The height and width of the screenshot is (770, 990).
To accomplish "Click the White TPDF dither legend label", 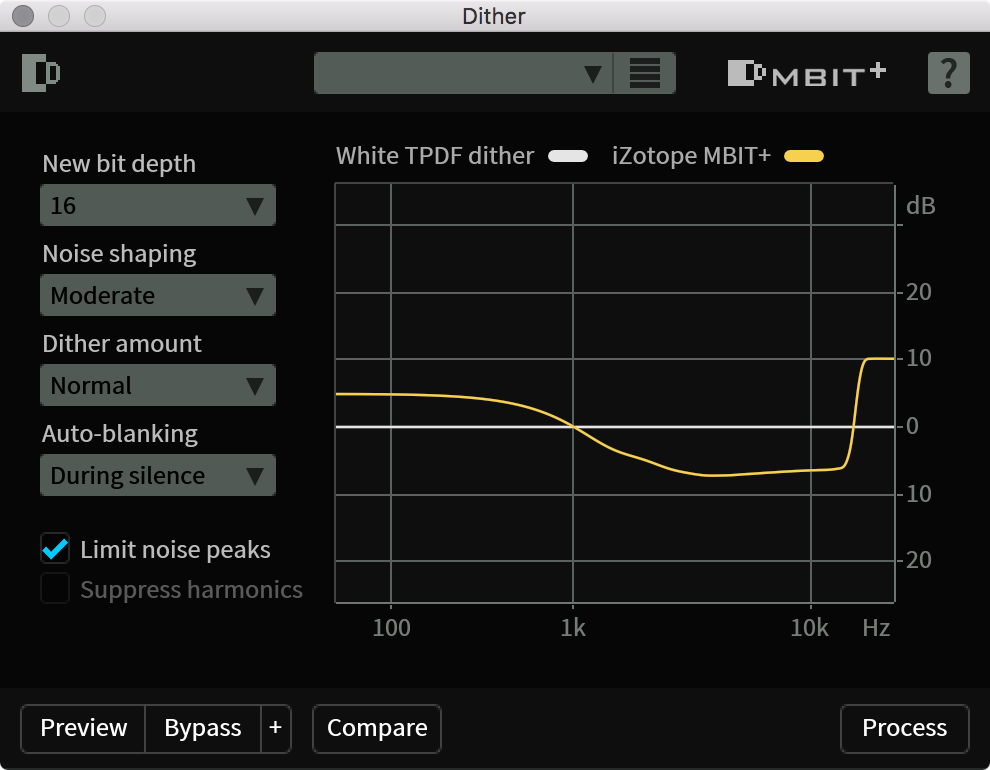I will [435, 156].
